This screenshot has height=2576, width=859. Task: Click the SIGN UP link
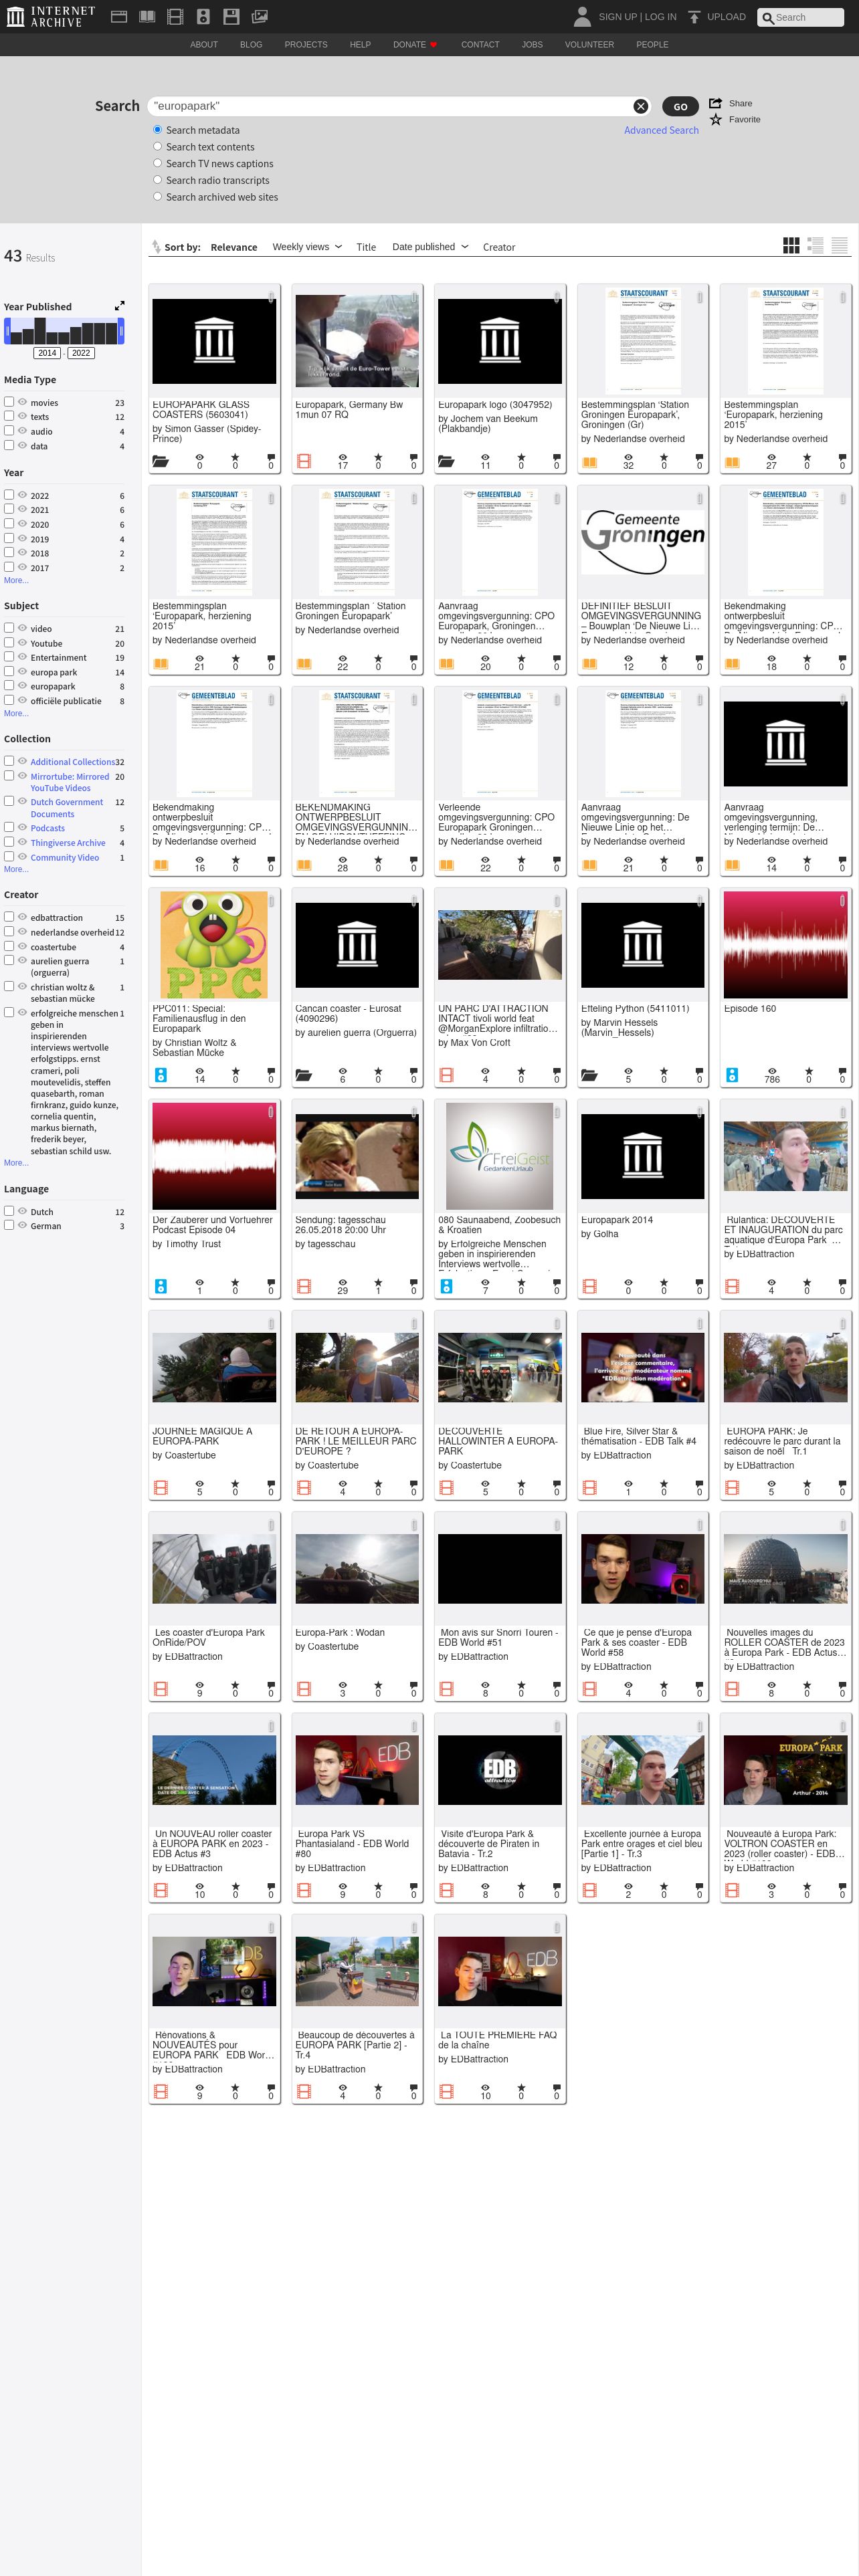(x=618, y=17)
